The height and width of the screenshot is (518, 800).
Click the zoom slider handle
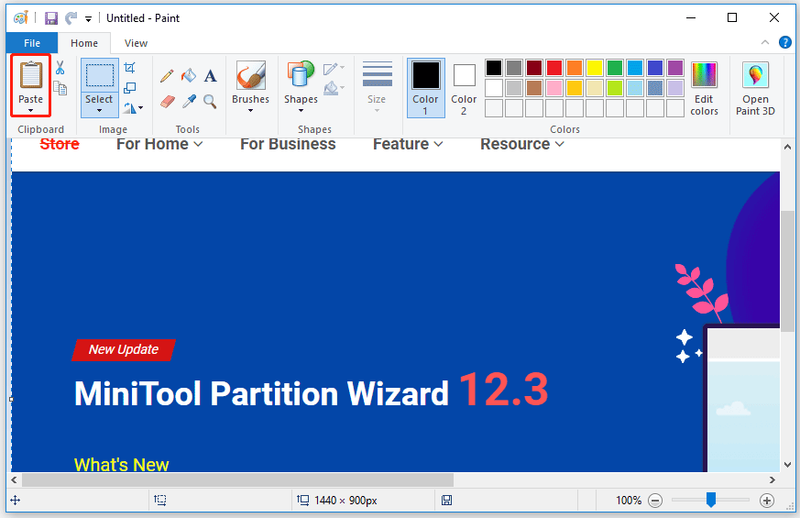click(x=711, y=500)
